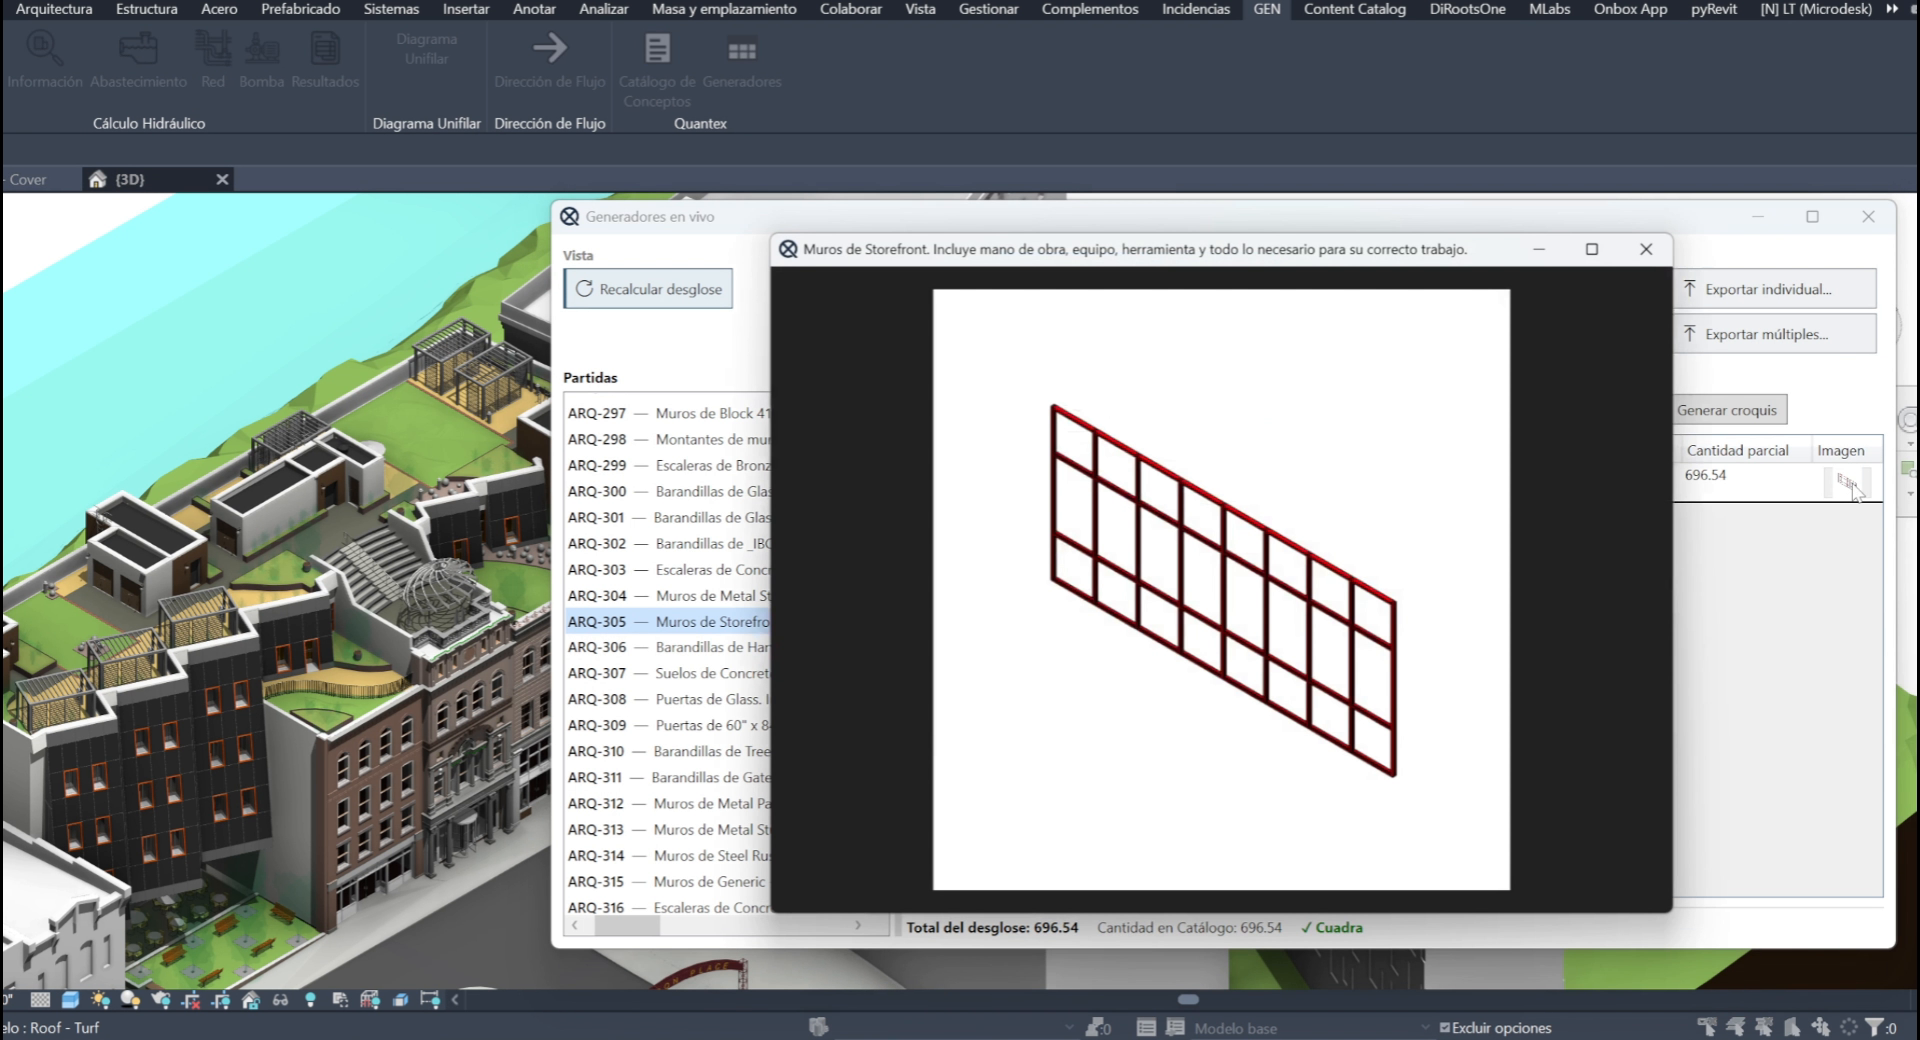This screenshot has width=1920, height=1040.
Task: Click Exportar individual button
Action: 1775,289
